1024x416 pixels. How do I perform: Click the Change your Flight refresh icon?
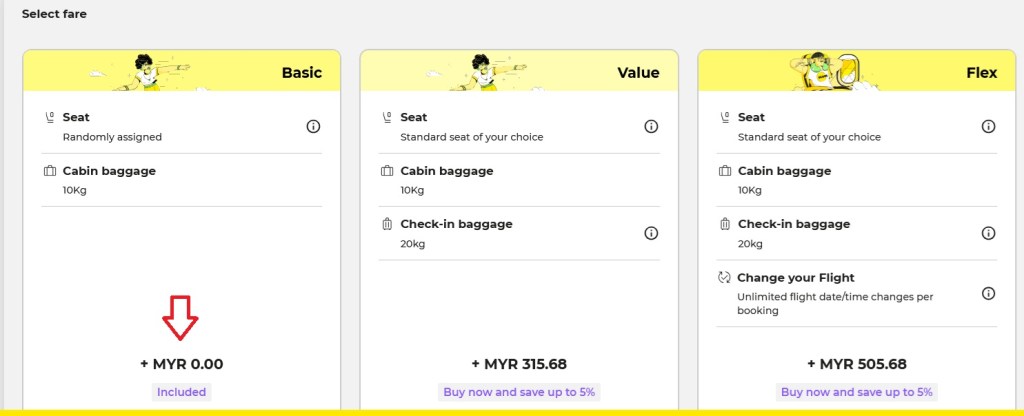(x=724, y=277)
